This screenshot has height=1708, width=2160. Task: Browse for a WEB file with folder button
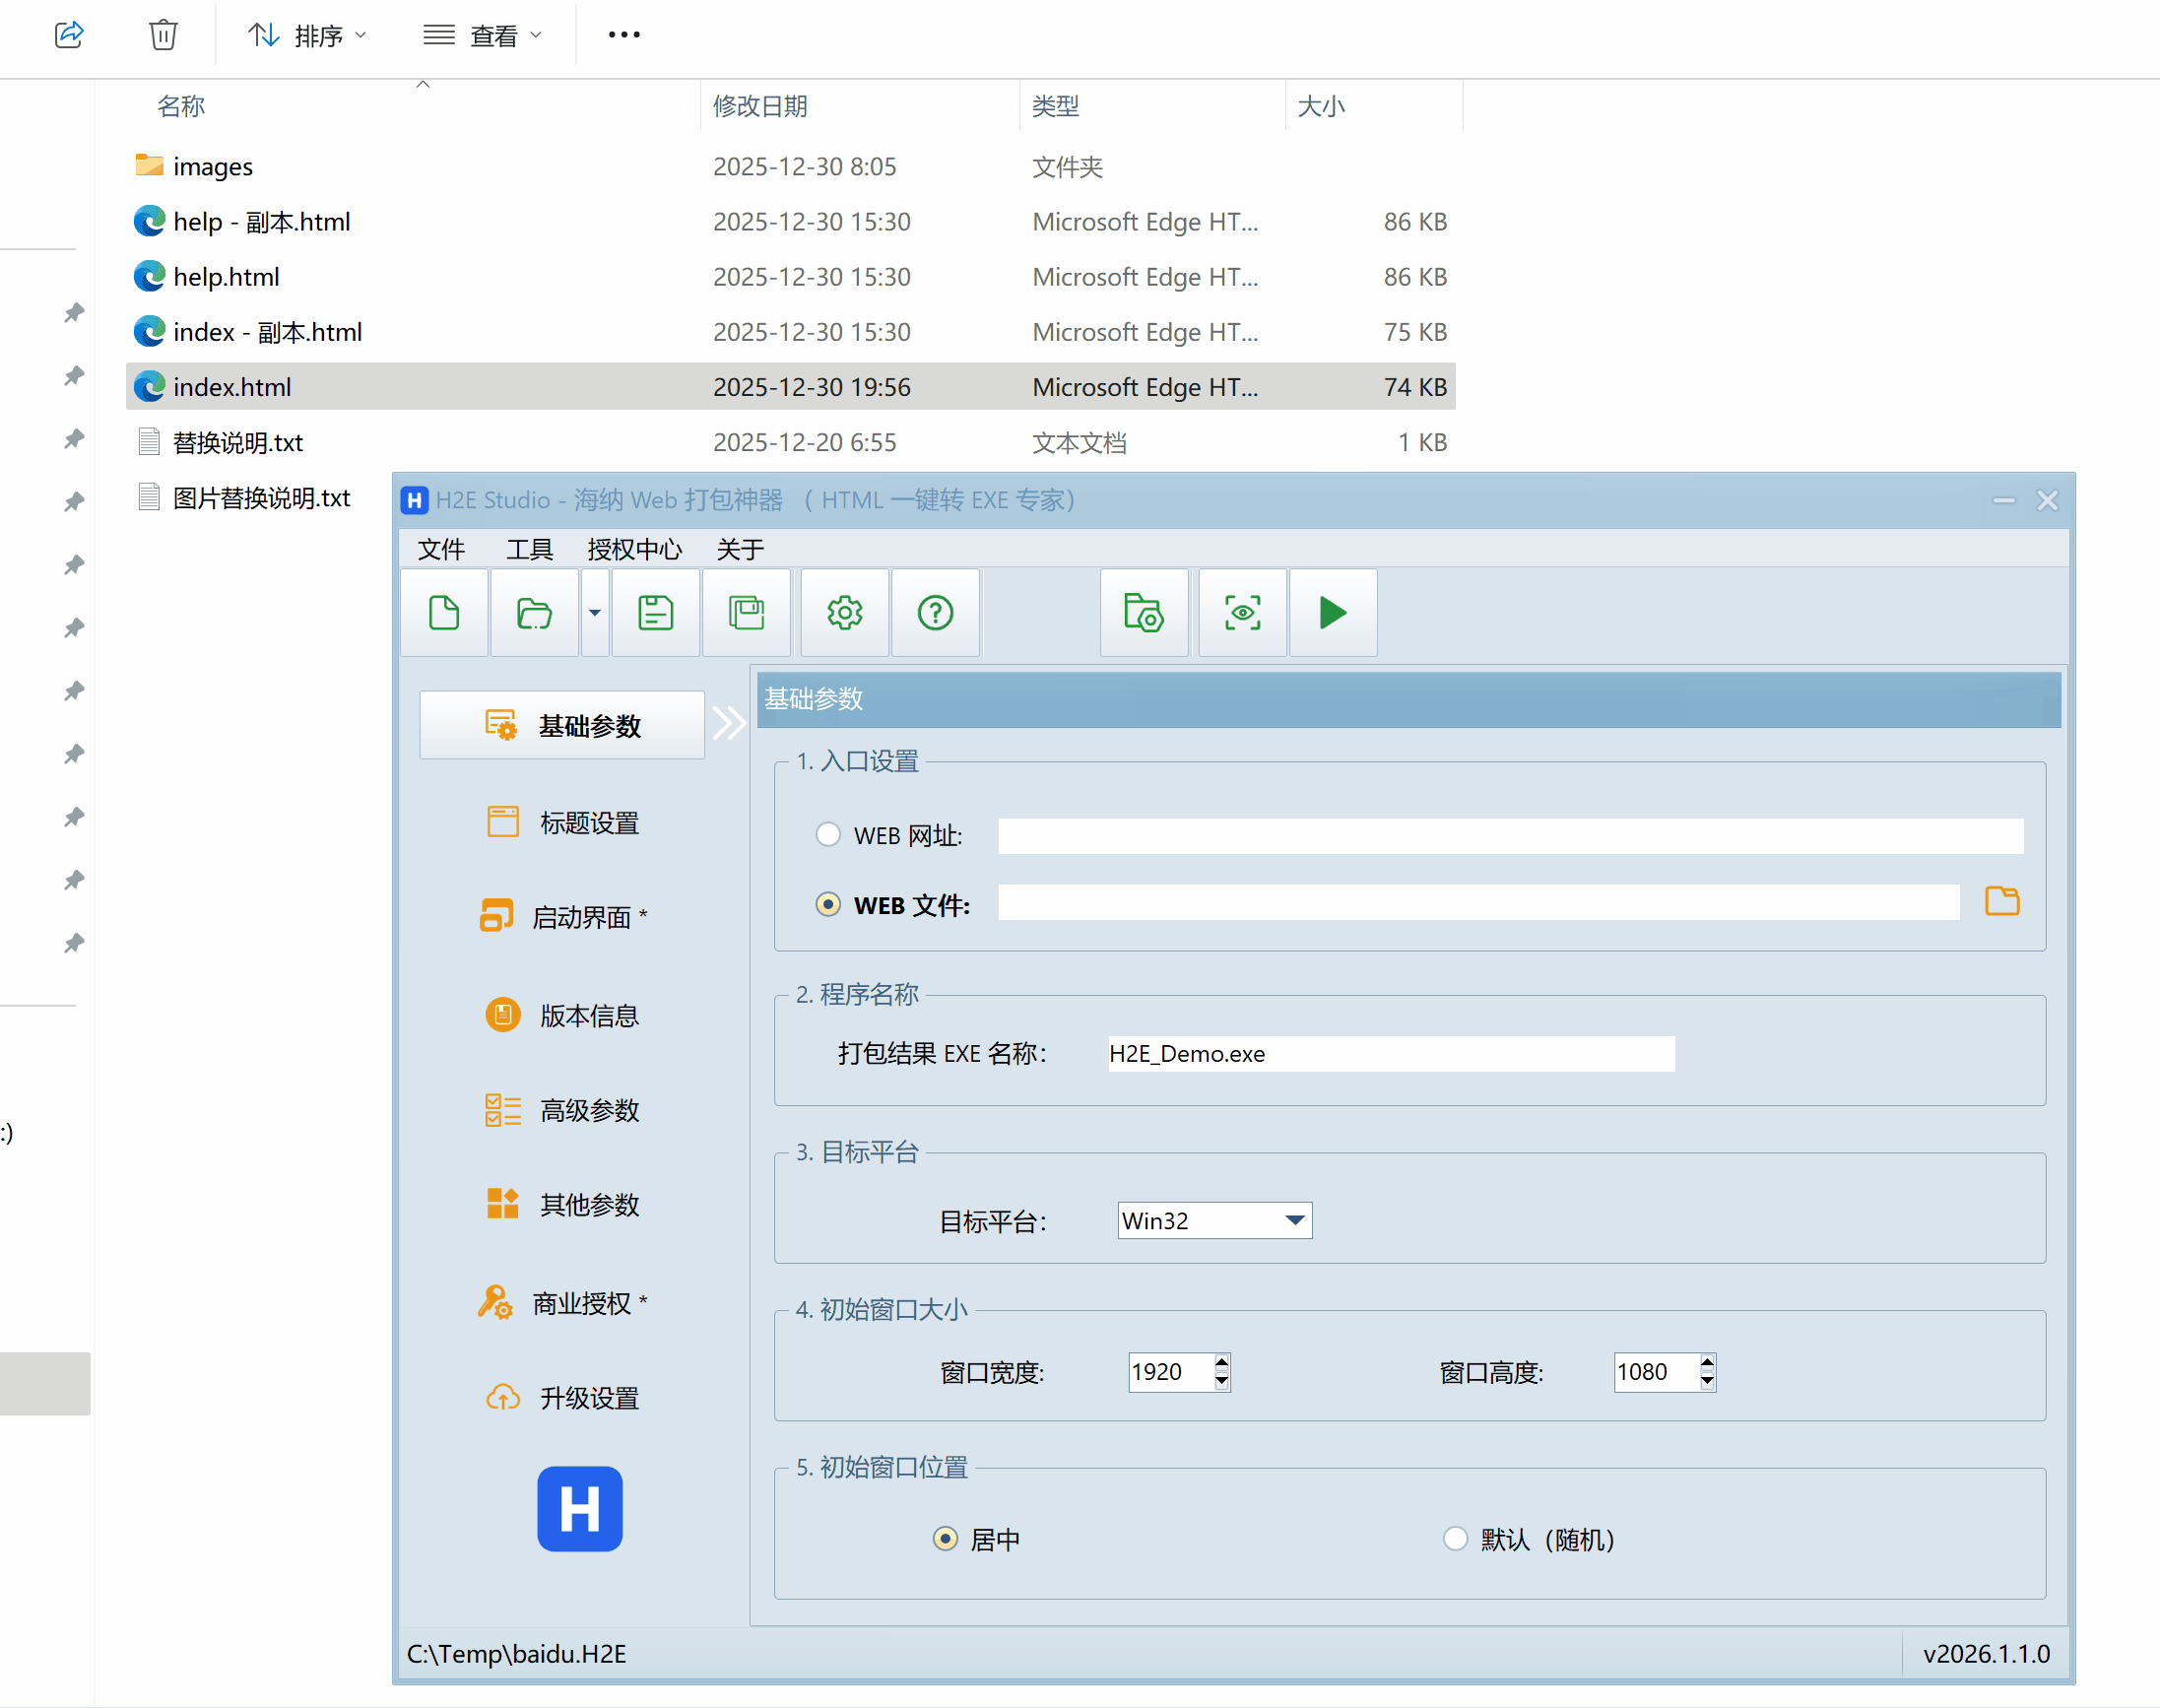coord(2002,902)
